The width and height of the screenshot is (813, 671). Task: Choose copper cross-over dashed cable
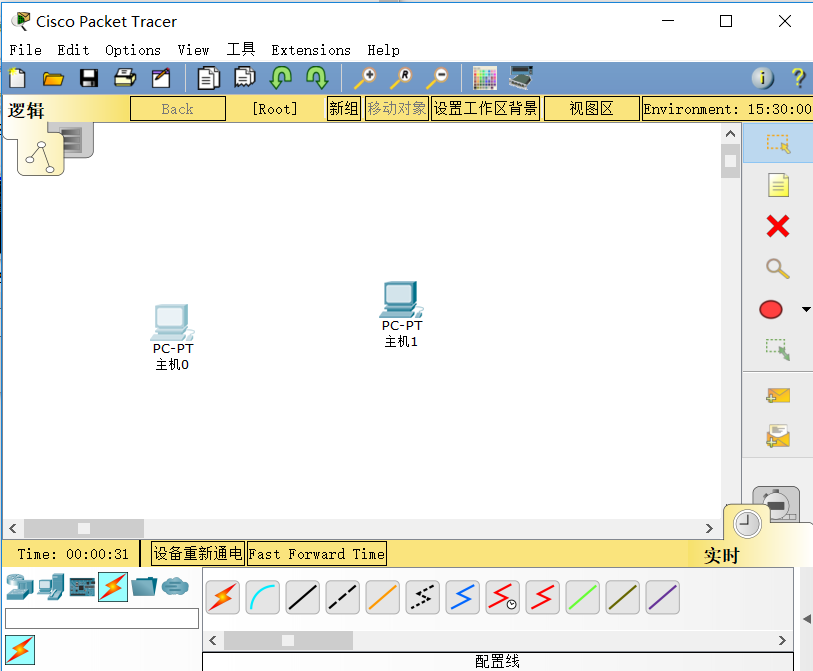point(342,597)
